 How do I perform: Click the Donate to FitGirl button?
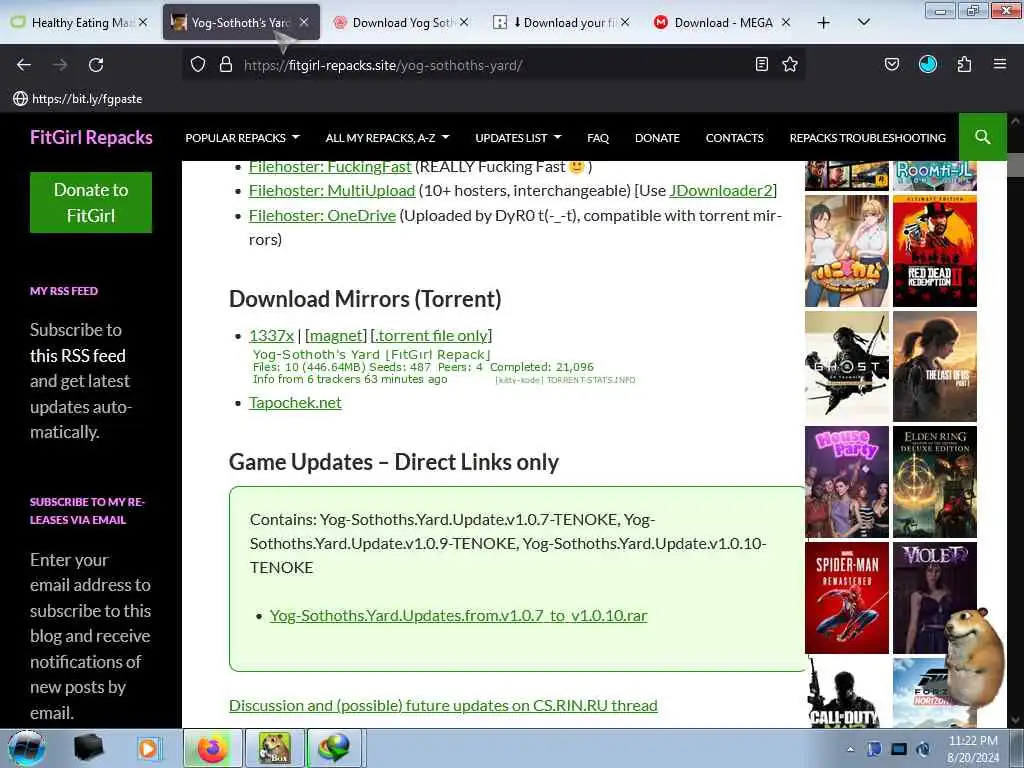pyautogui.click(x=91, y=202)
